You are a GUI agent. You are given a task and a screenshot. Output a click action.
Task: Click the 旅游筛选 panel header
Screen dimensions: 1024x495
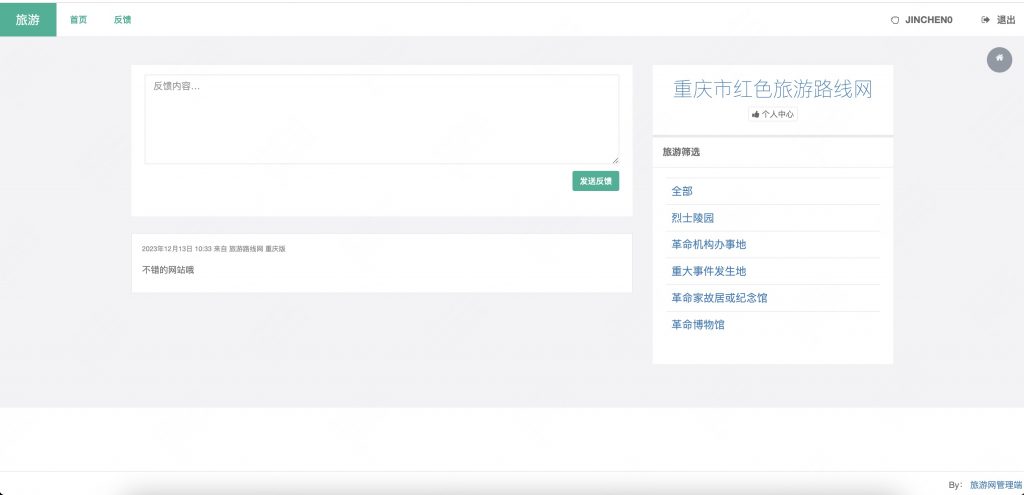[681, 152]
